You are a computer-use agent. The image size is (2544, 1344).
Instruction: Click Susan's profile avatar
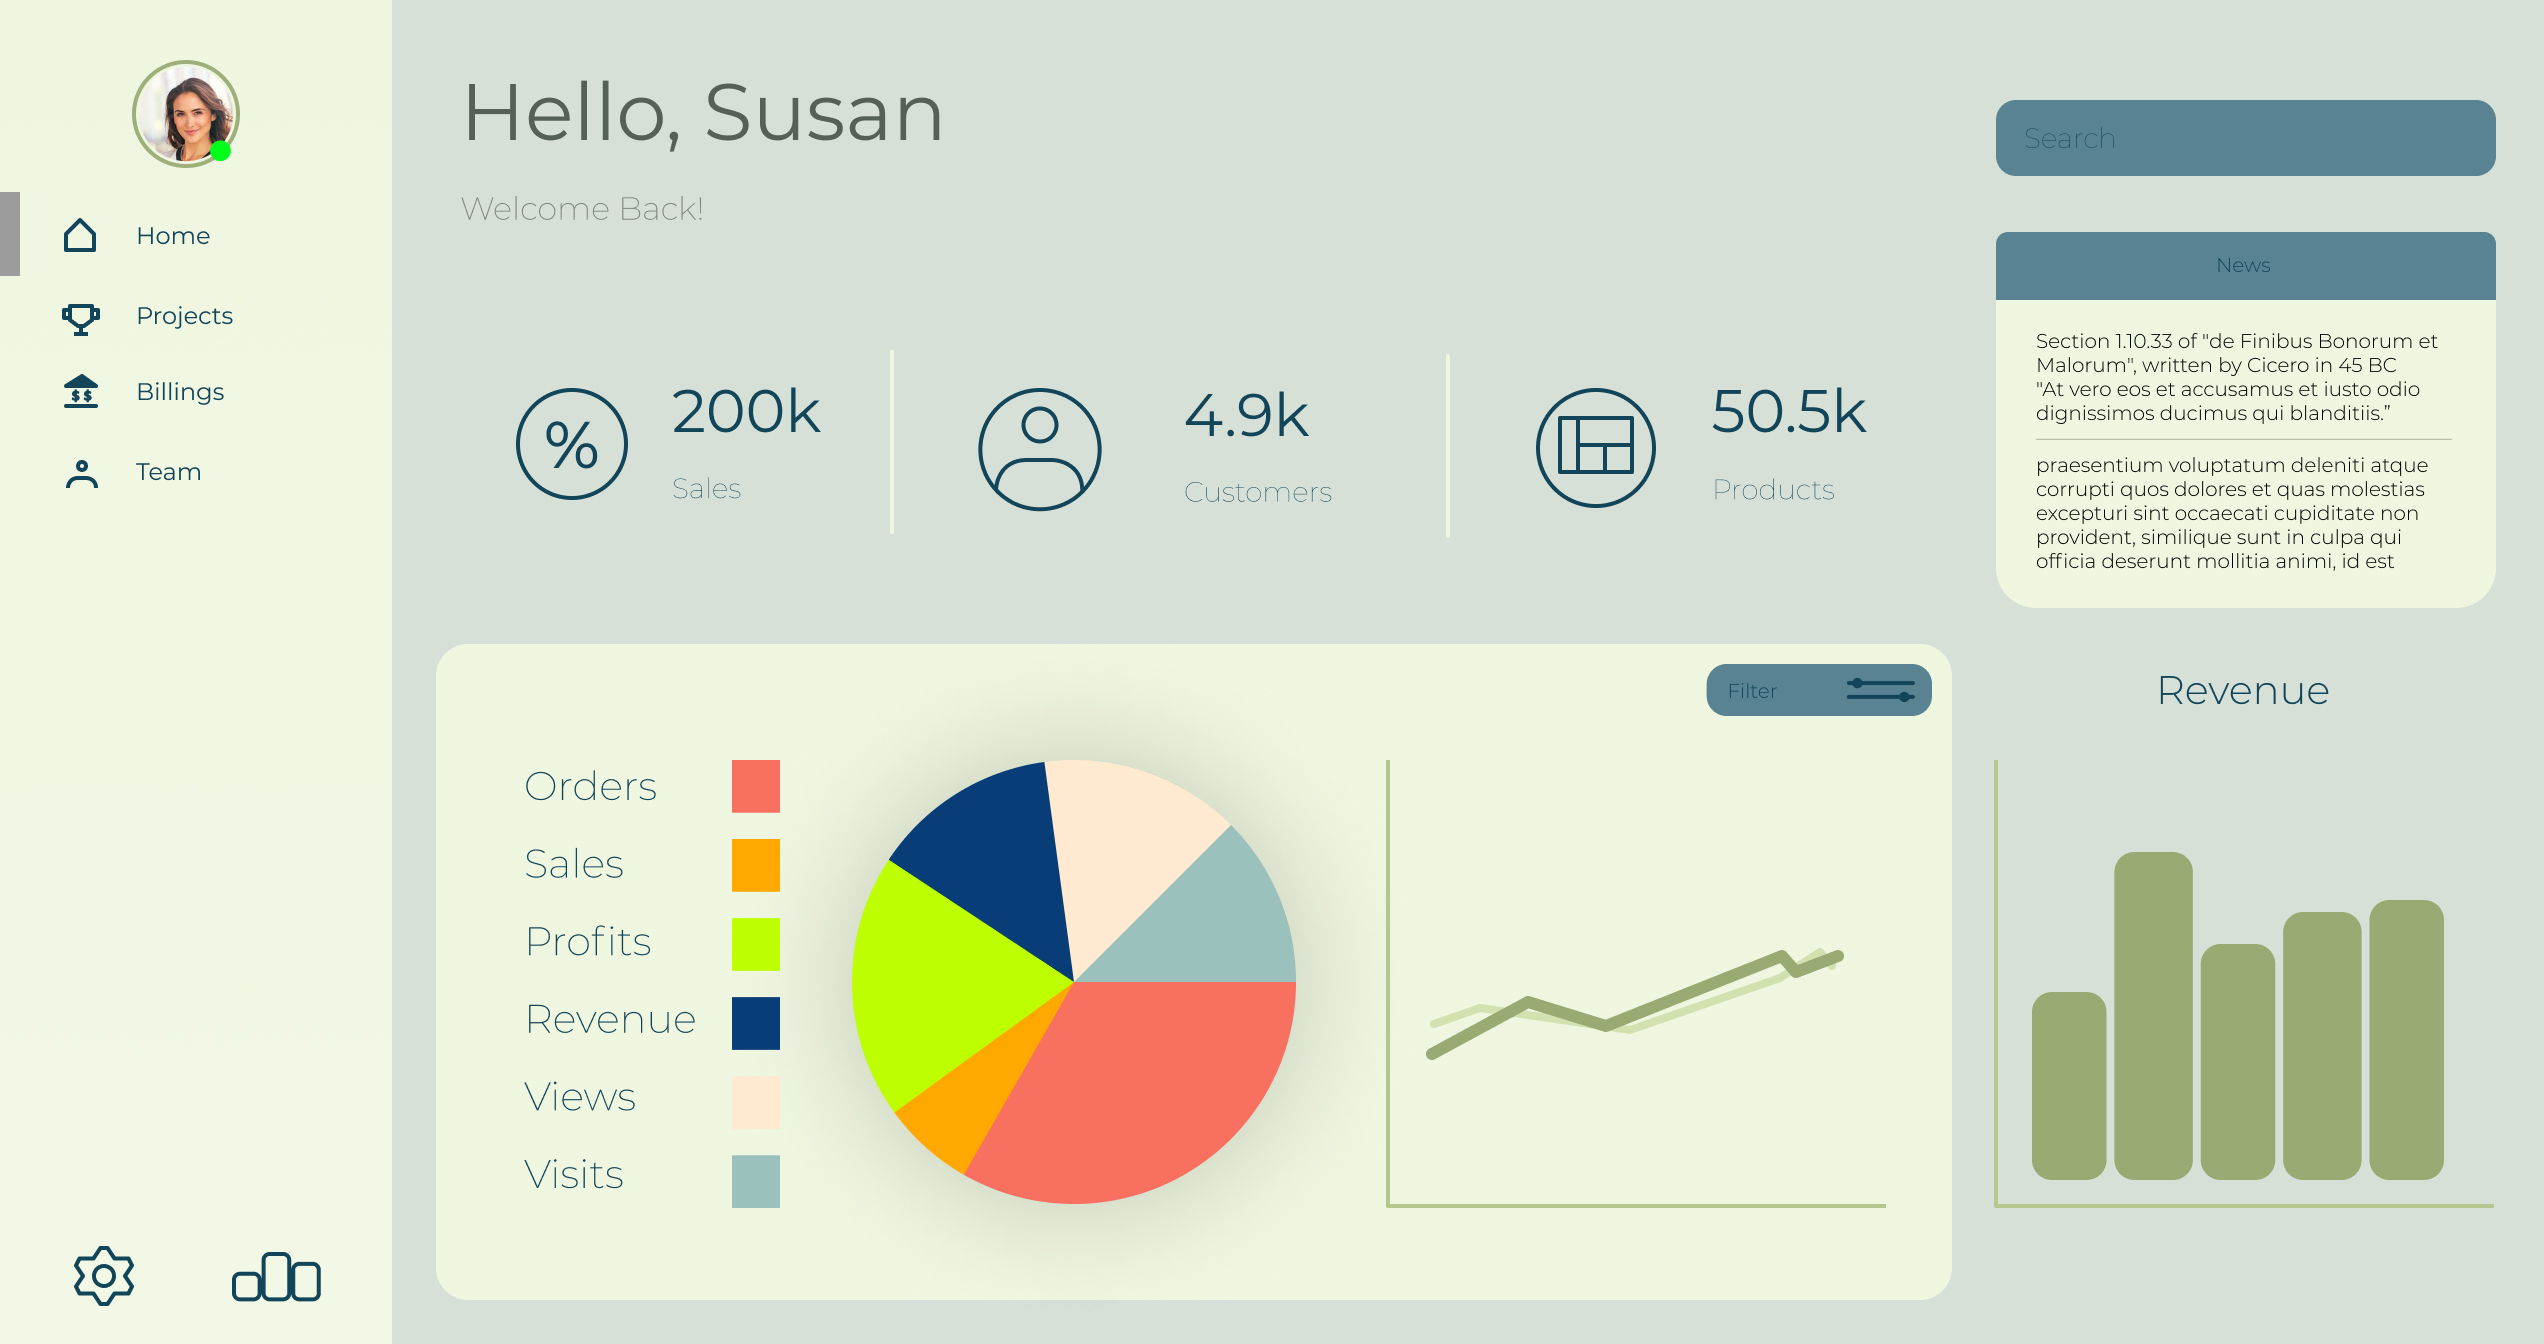[x=185, y=113]
